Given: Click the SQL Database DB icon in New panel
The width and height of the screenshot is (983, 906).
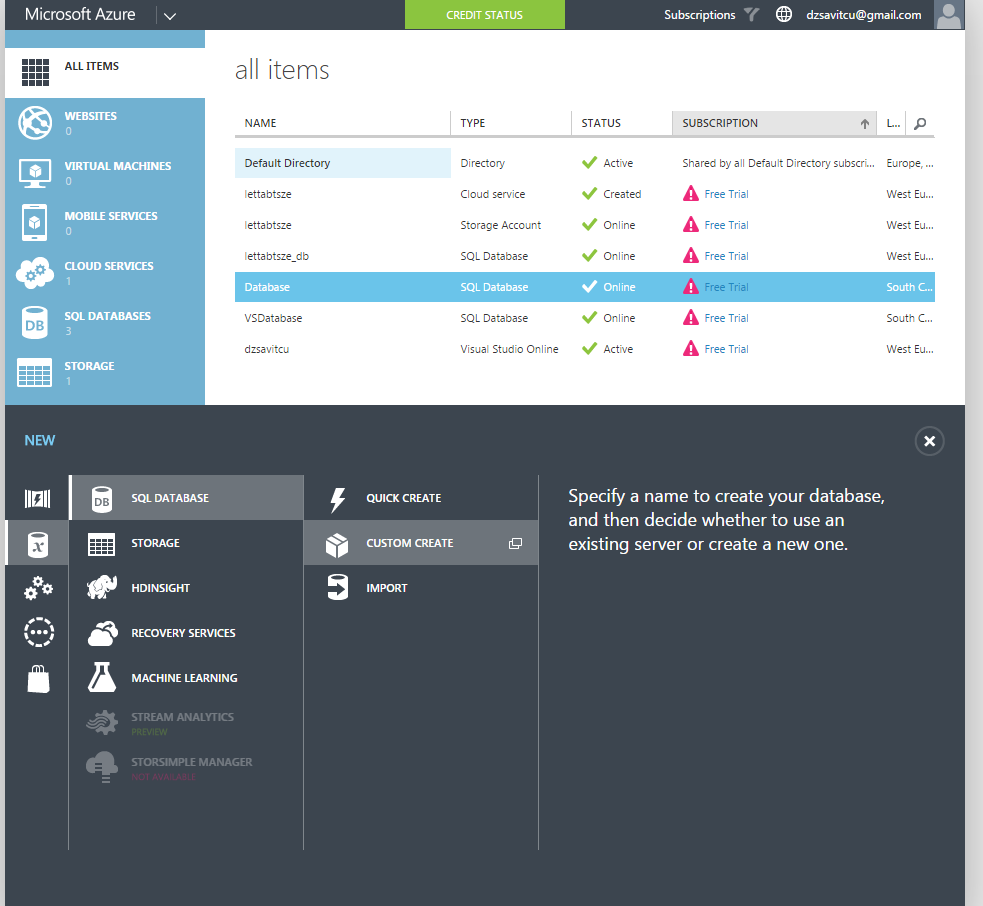Looking at the screenshot, I should click(102, 499).
